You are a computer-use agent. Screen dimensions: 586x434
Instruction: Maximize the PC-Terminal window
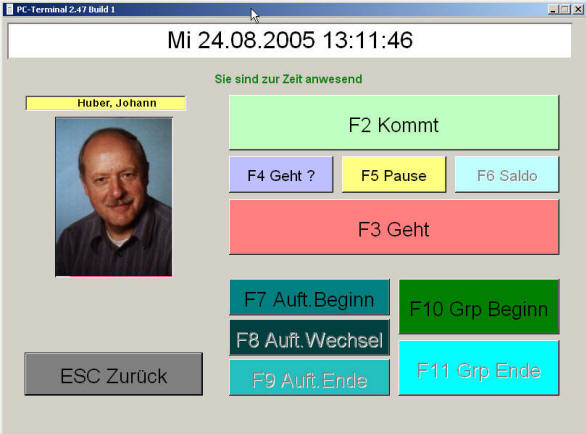coord(565,10)
